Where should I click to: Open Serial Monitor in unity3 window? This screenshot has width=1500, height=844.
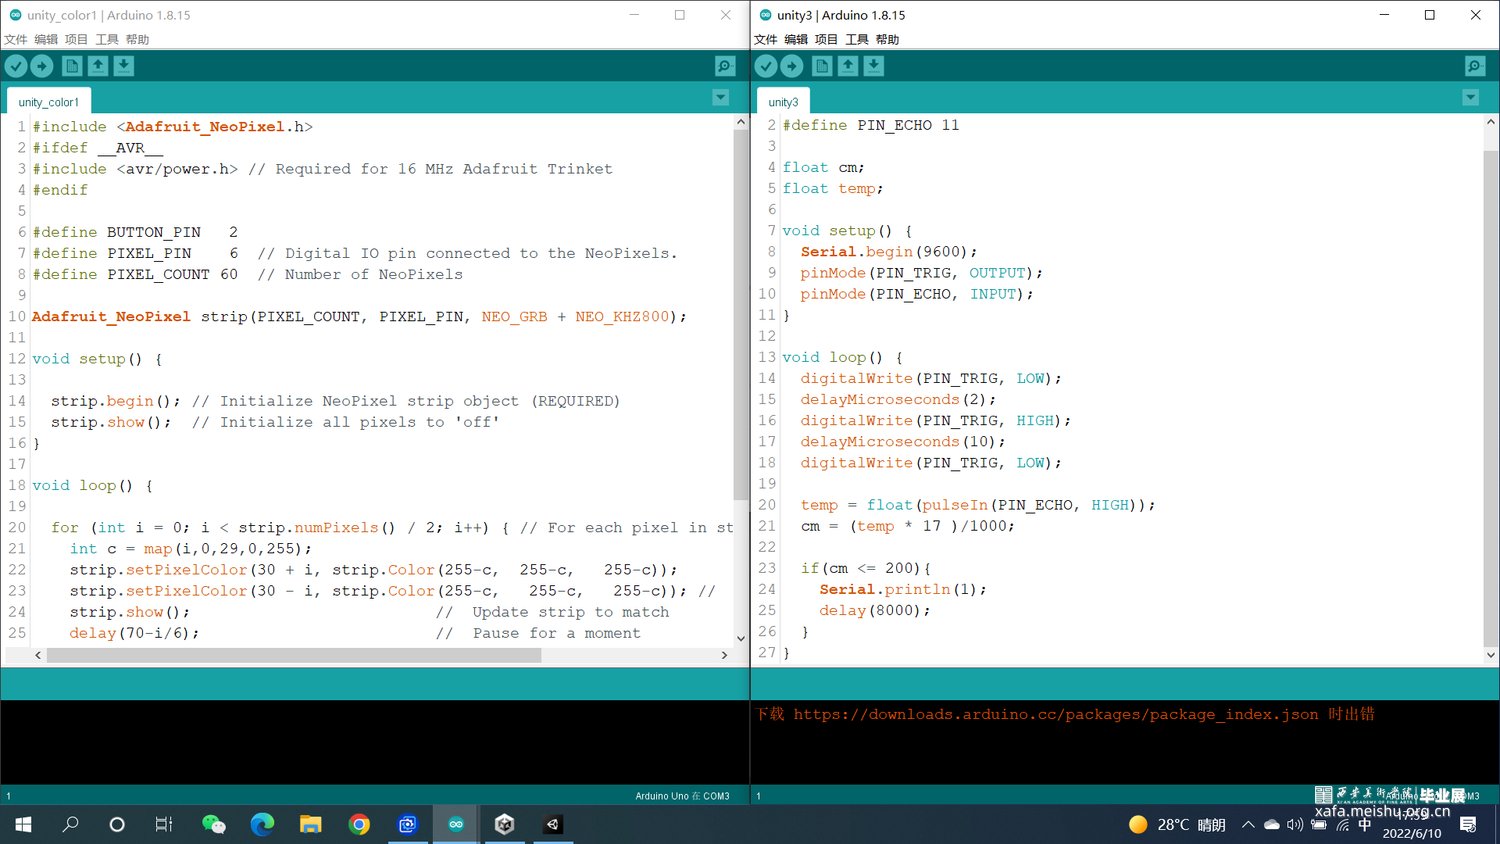[1475, 66]
